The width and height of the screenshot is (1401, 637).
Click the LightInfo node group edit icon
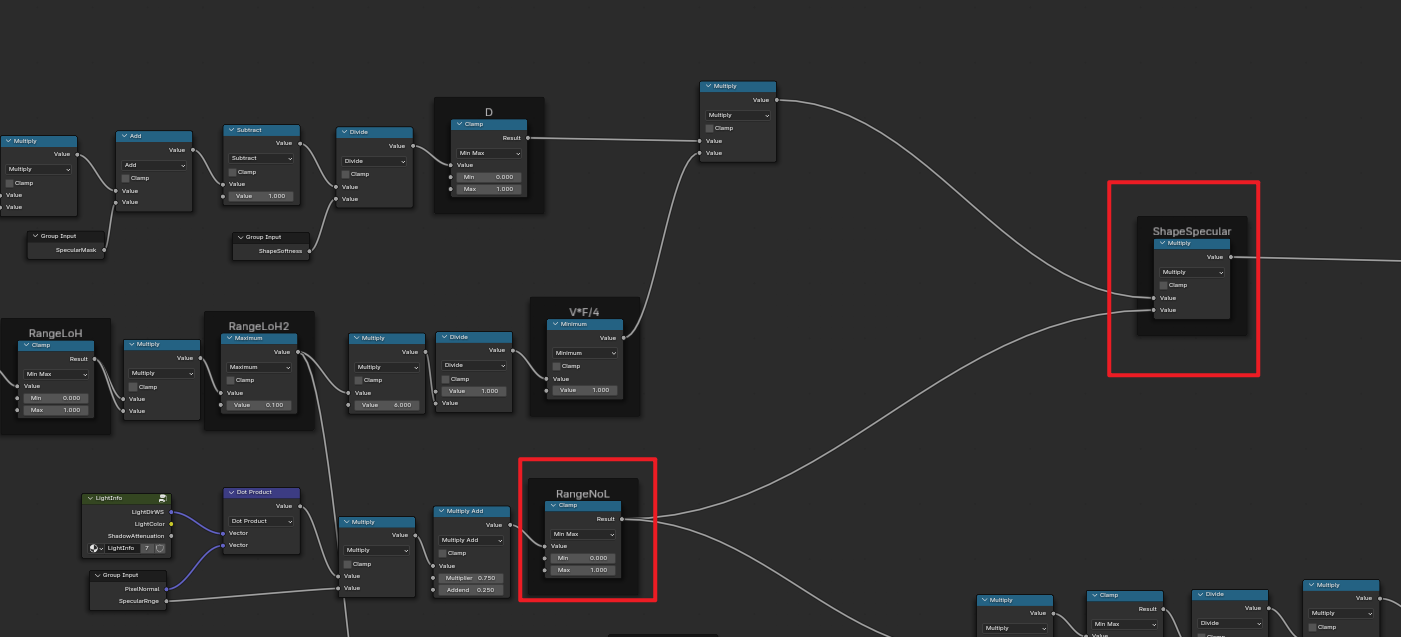[162, 498]
